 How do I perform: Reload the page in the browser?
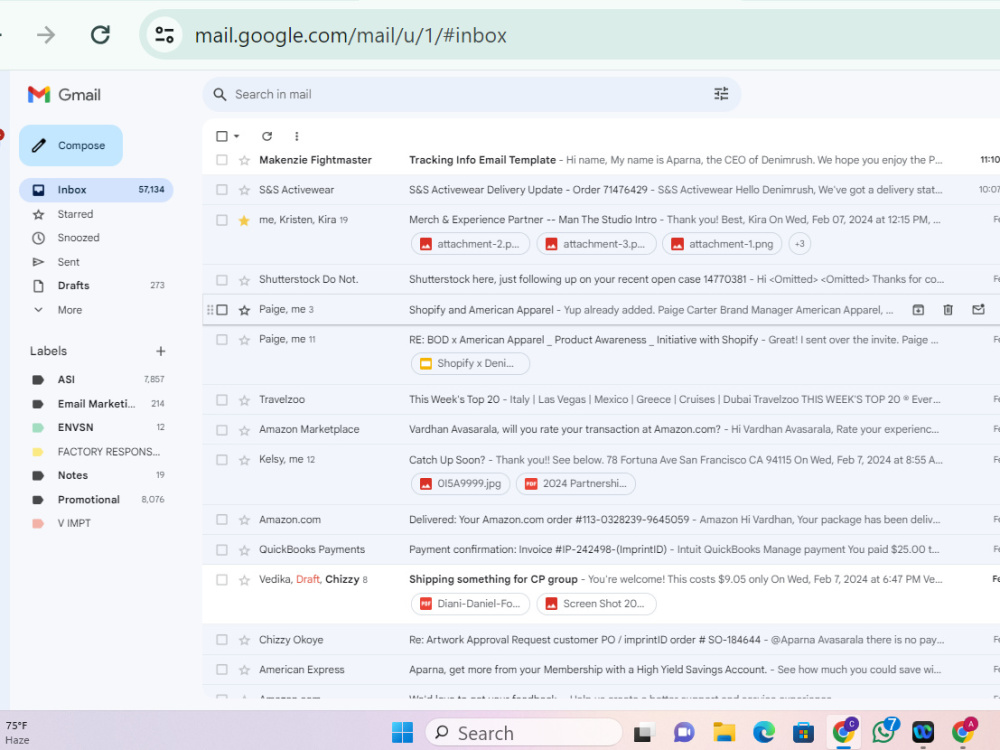point(100,34)
